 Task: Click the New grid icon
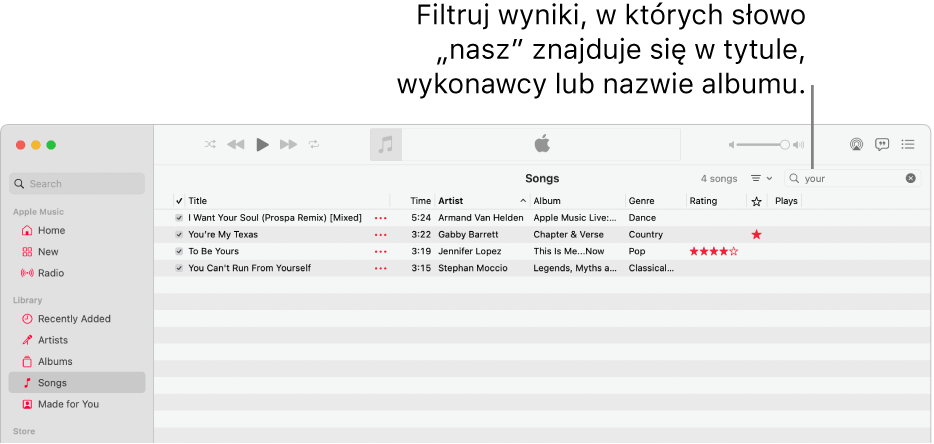tap(27, 252)
